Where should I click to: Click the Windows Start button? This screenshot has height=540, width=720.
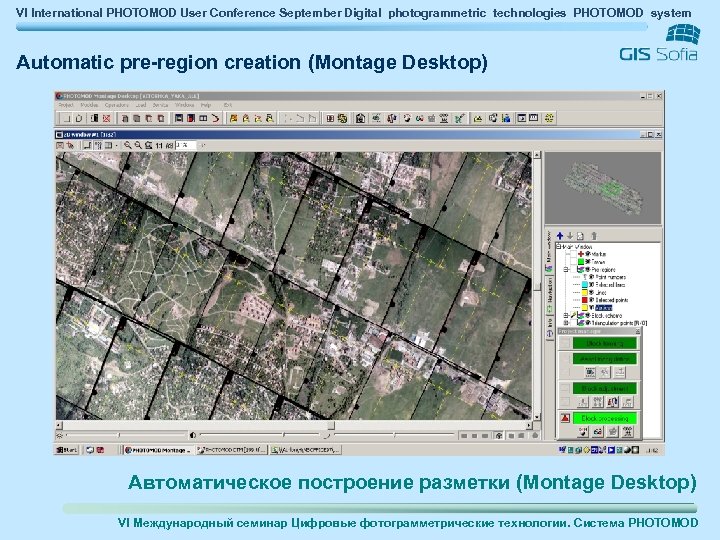[67, 450]
